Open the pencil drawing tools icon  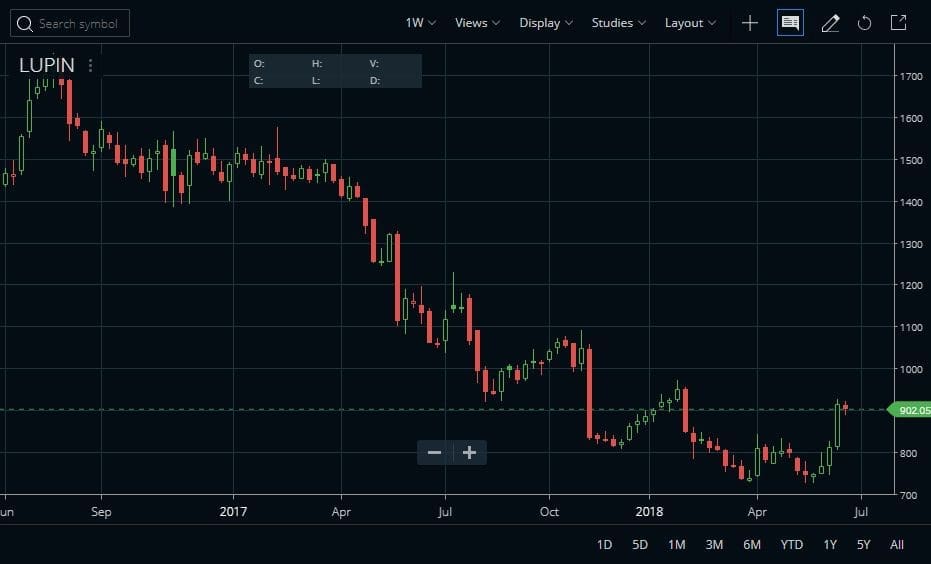click(x=830, y=23)
